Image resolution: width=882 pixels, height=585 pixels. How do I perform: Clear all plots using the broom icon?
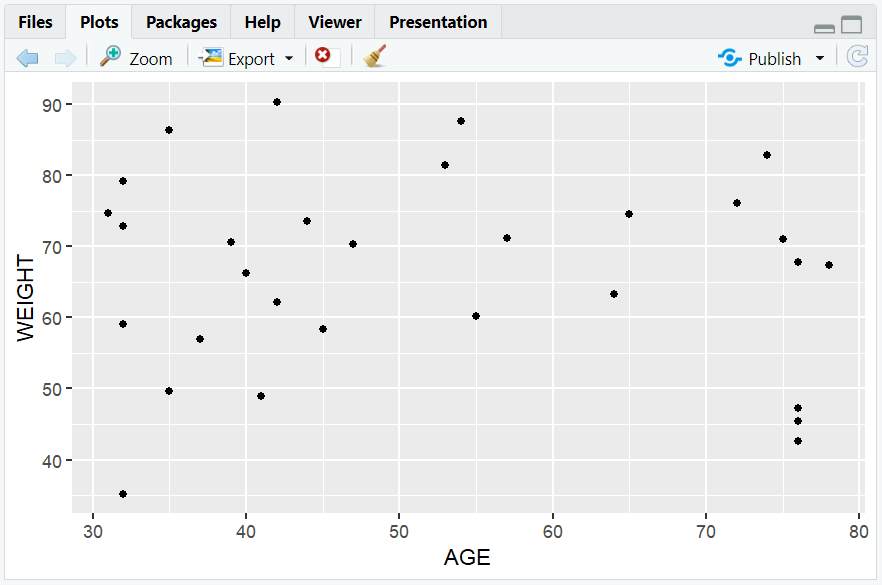373,57
